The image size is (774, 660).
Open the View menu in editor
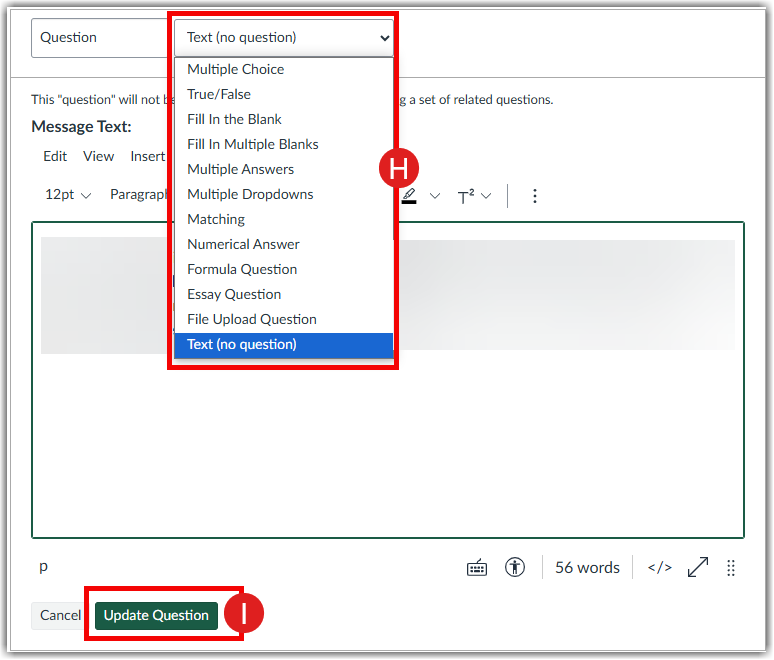99,156
